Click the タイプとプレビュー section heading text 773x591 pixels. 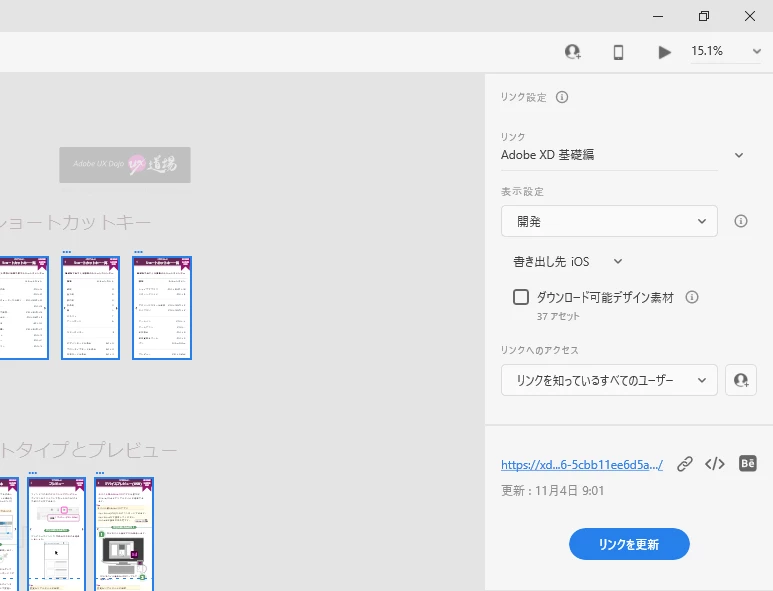[89, 450]
